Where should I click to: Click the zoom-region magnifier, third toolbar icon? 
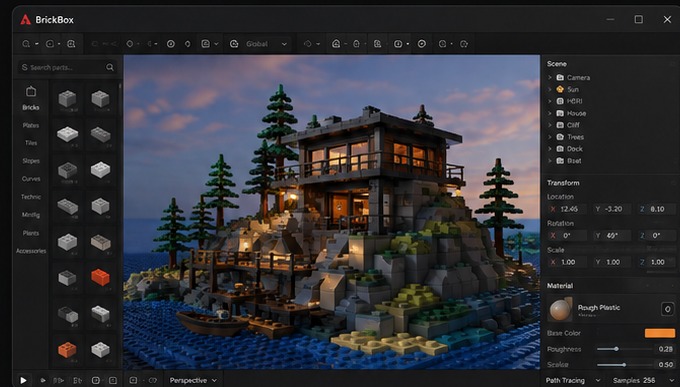(x=71, y=44)
